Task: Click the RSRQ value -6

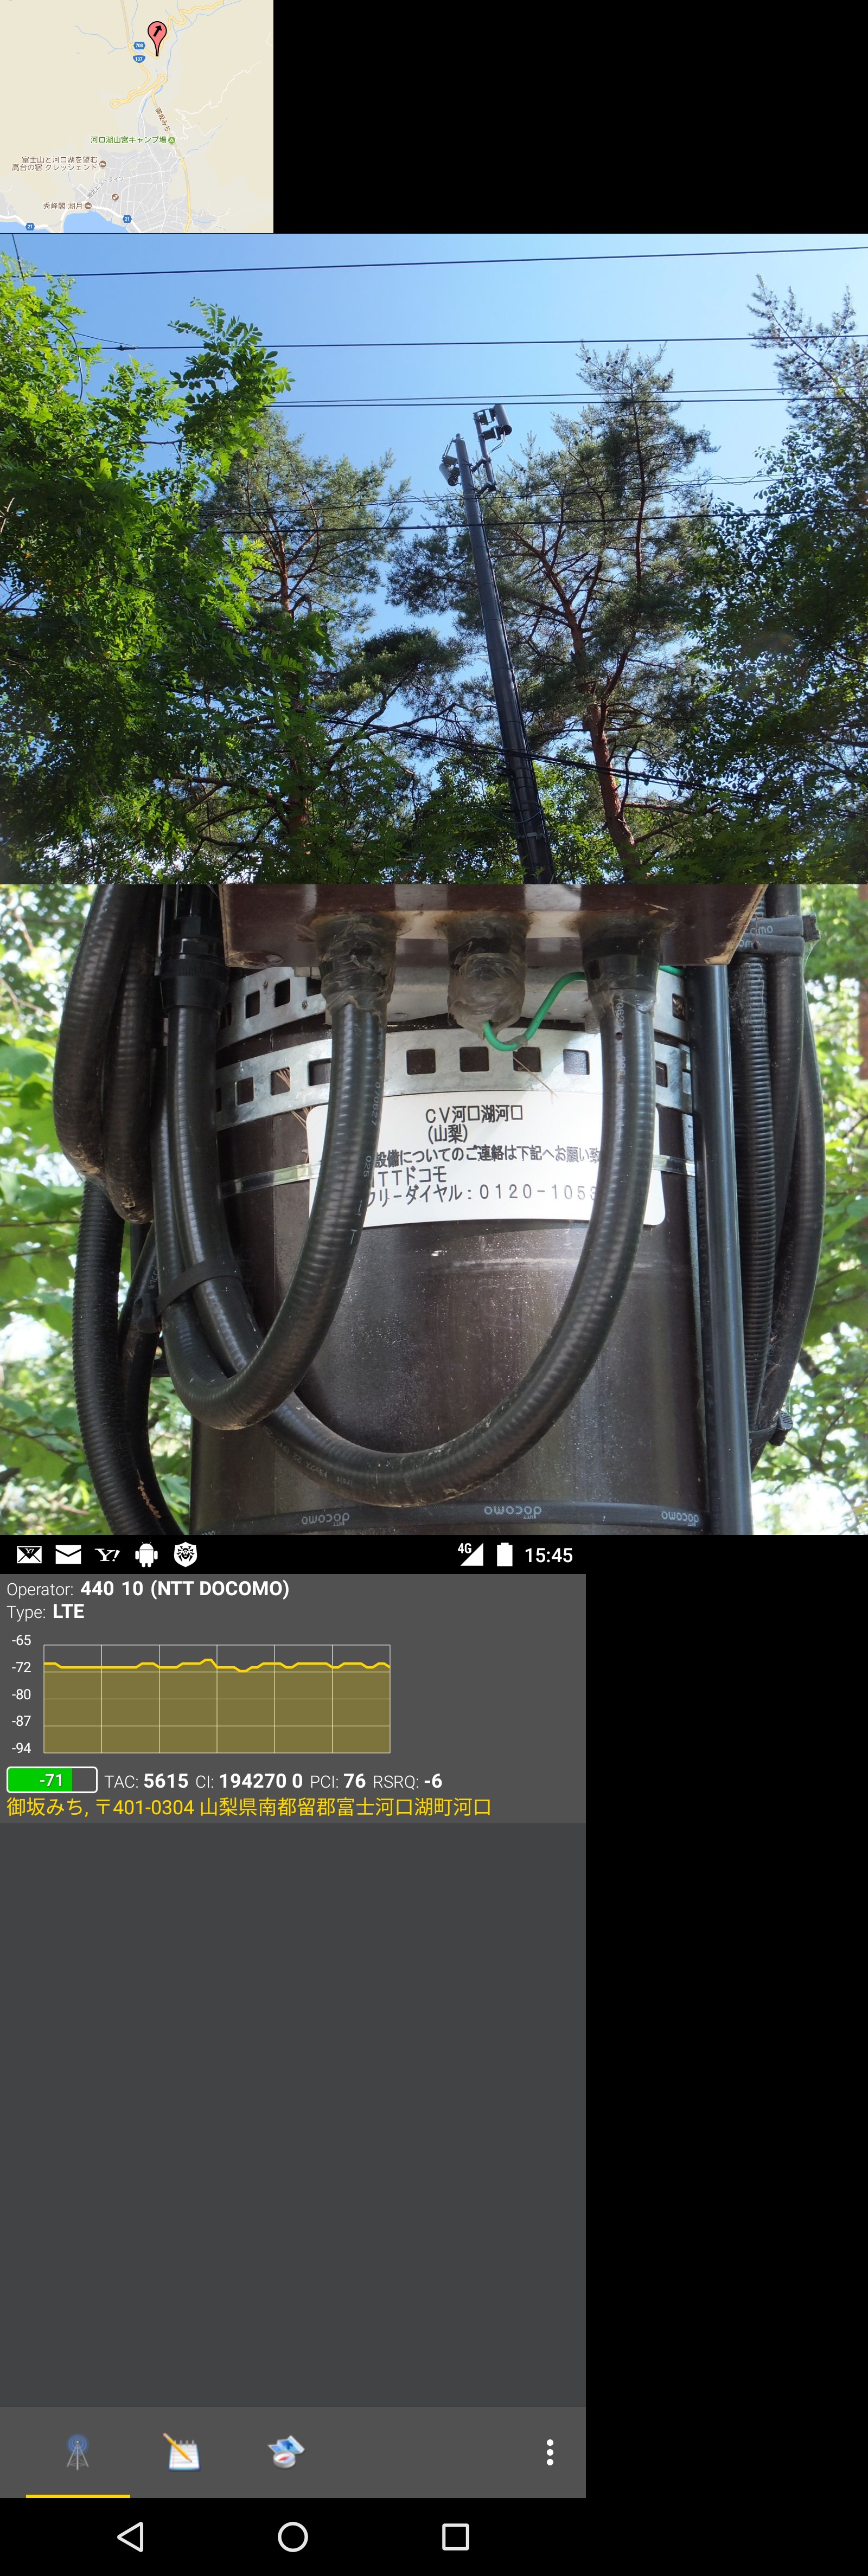Action: (433, 1781)
